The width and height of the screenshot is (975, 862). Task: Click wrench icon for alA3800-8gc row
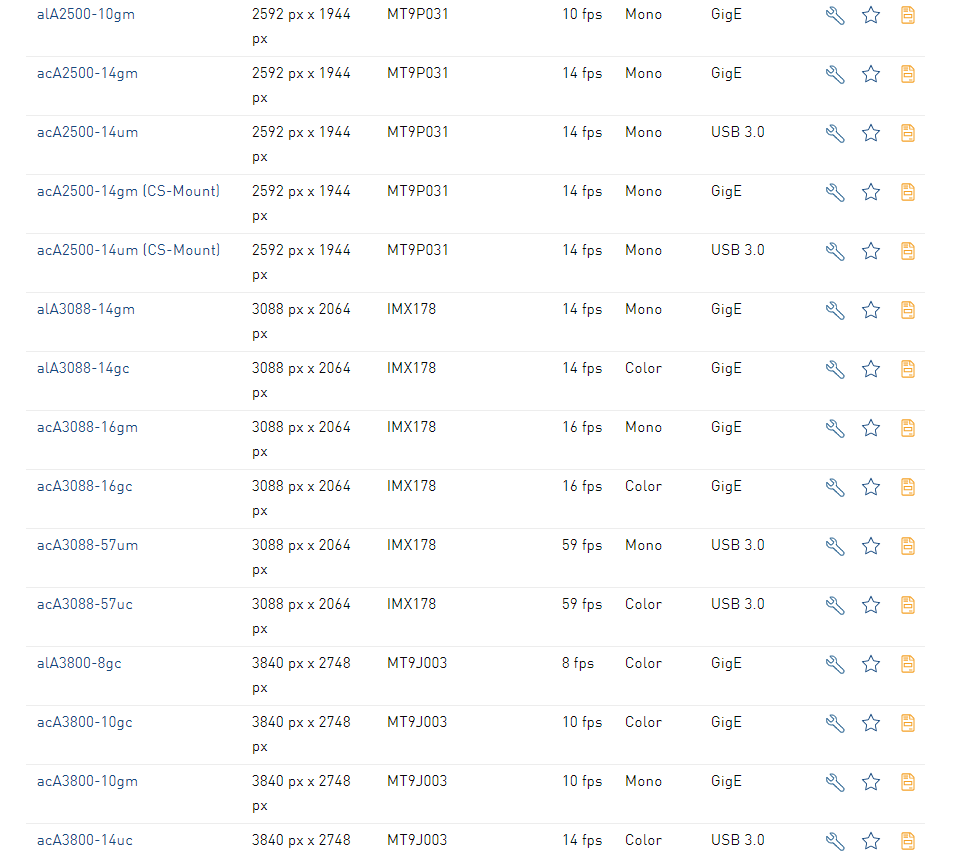[835, 664]
